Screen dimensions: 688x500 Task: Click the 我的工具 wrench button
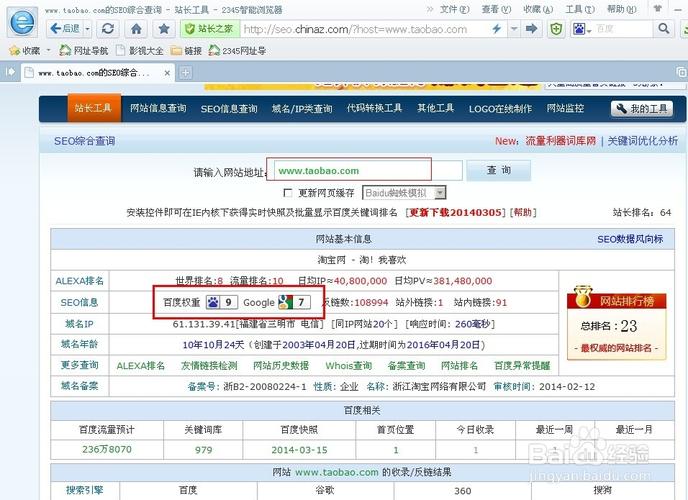point(642,109)
